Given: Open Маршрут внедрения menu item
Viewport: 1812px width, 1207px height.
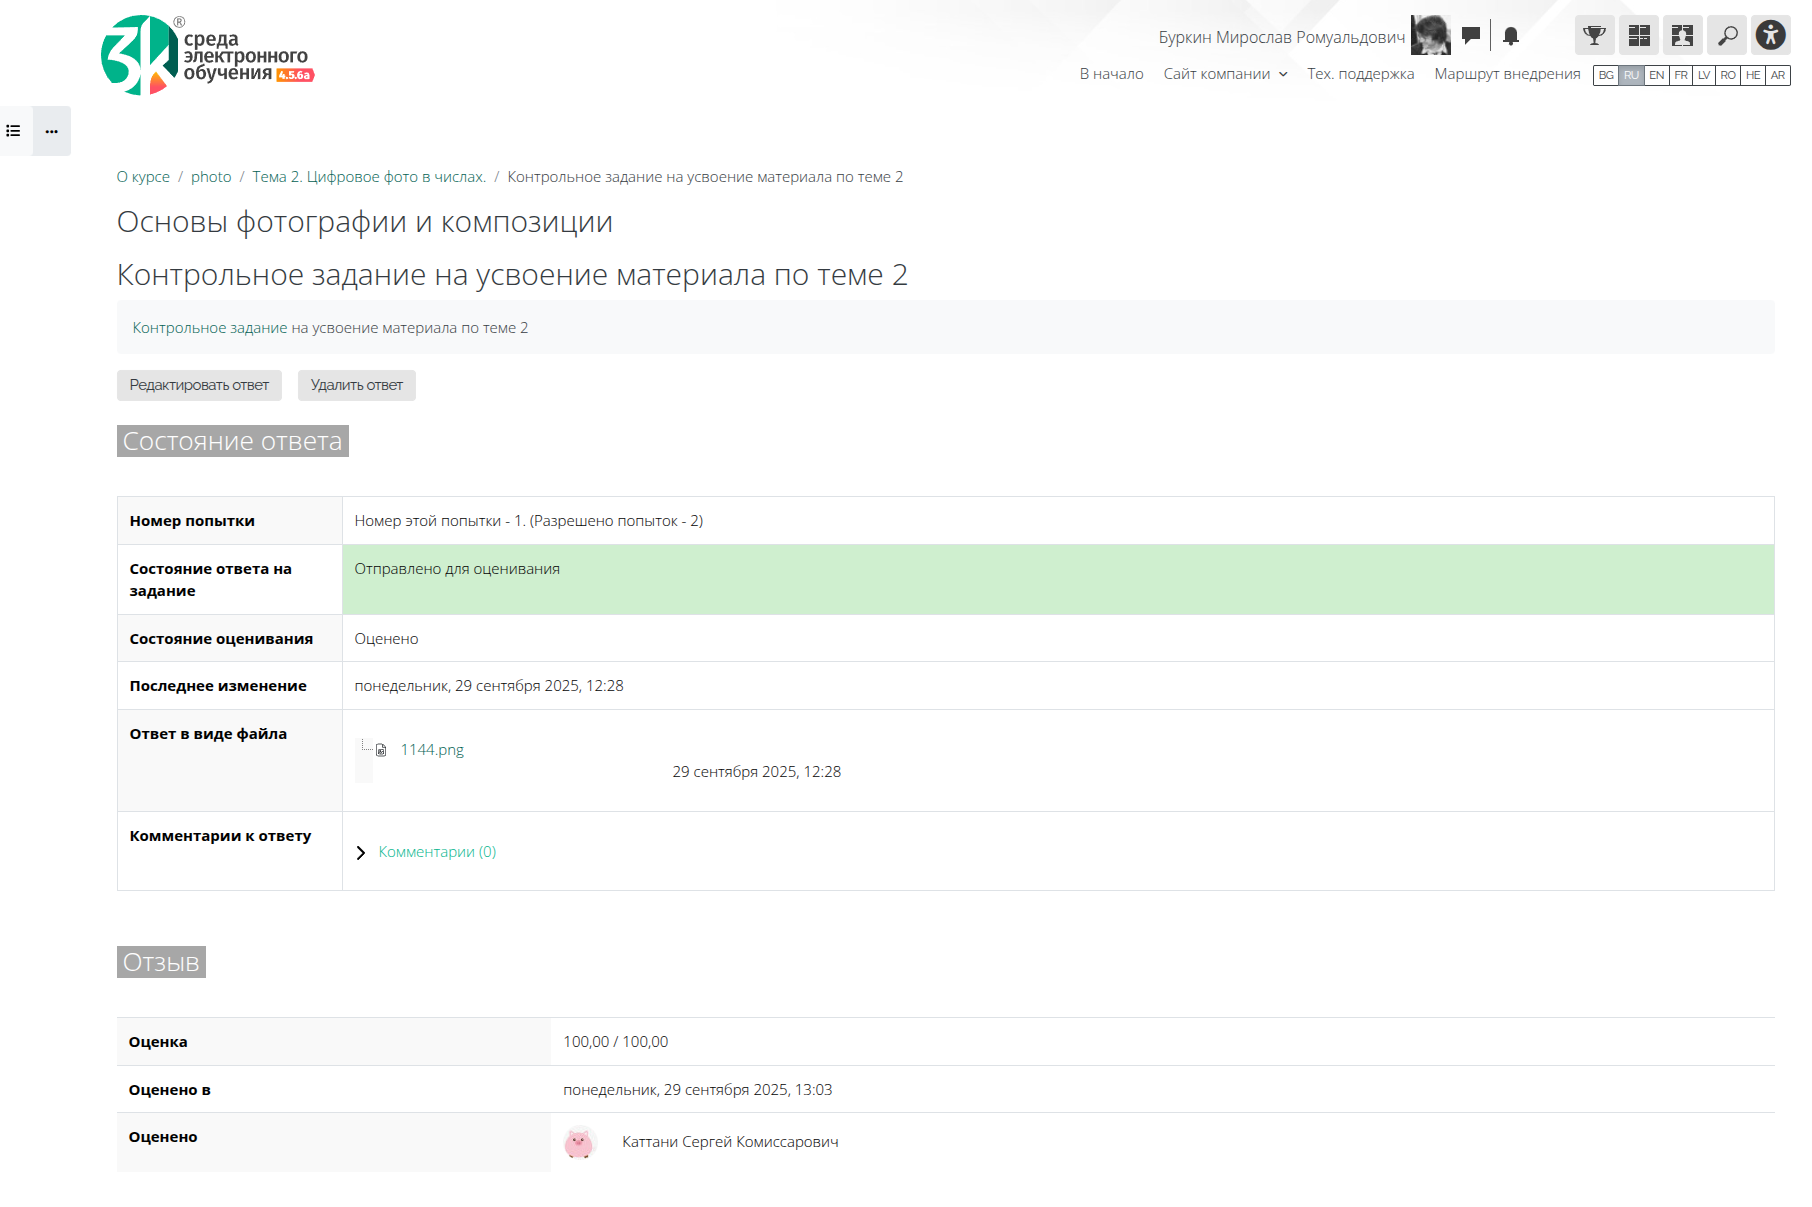Looking at the screenshot, I should point(1507,74).
